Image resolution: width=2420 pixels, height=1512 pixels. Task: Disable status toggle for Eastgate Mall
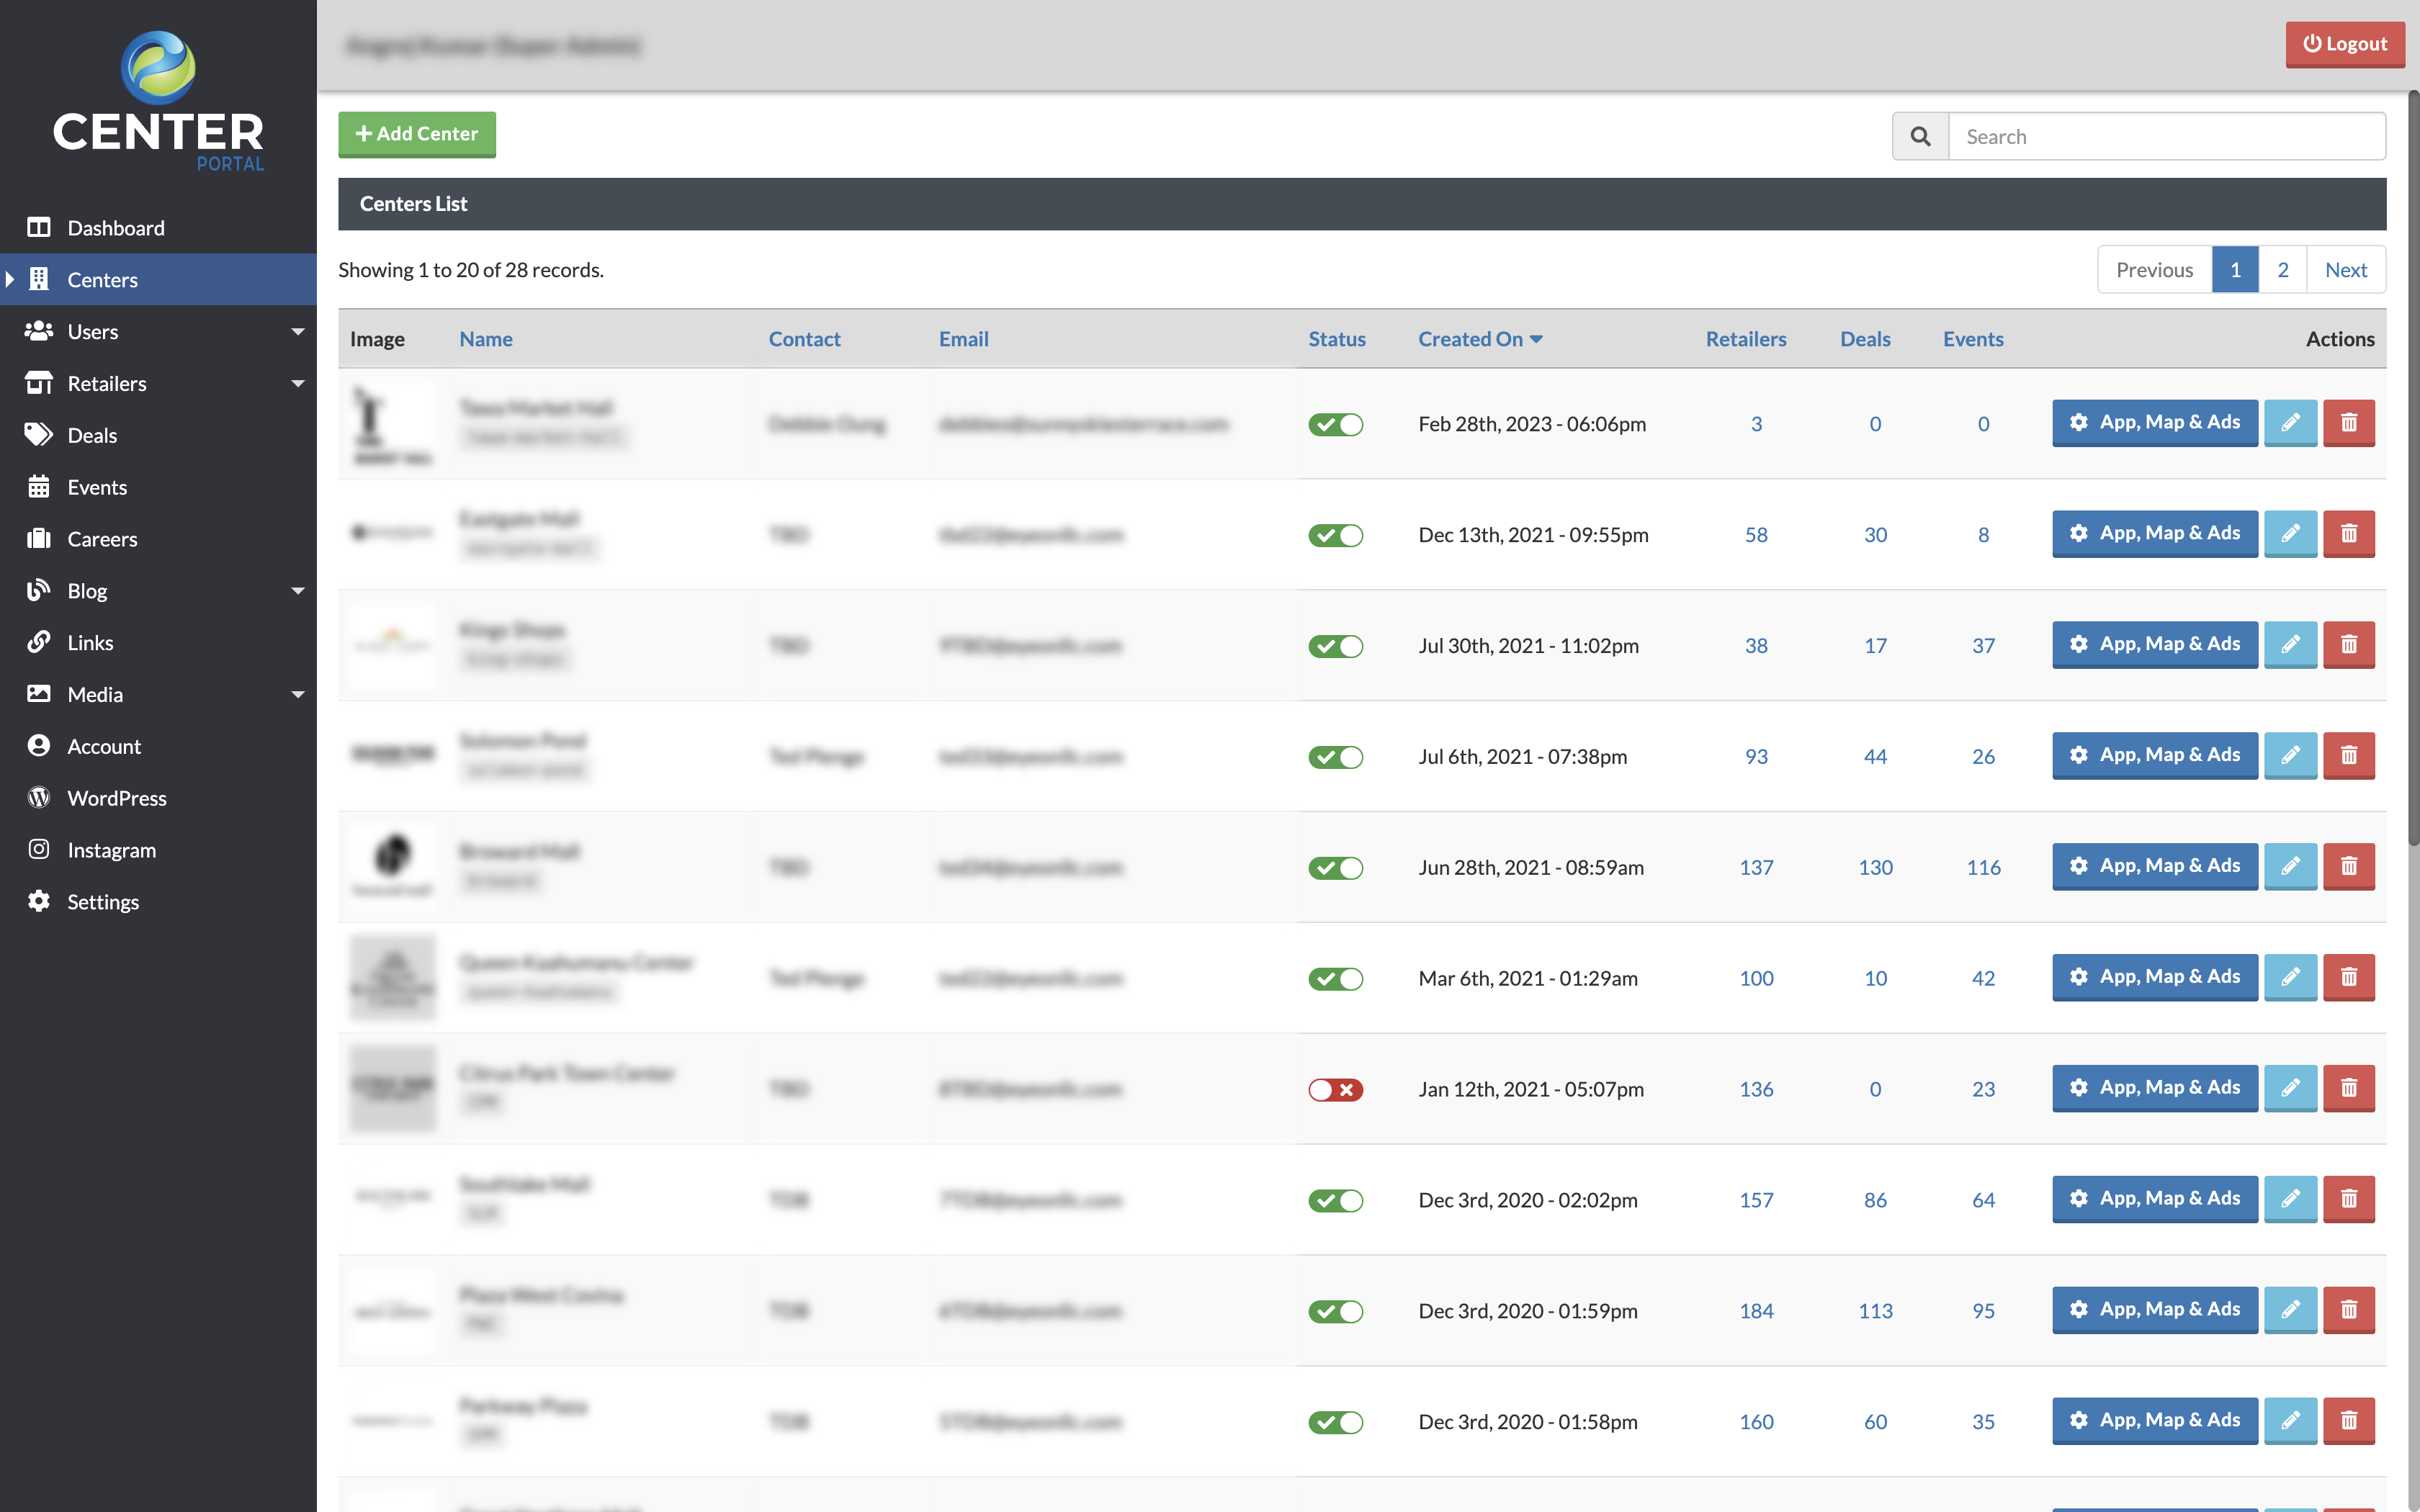pos(1336,535)
